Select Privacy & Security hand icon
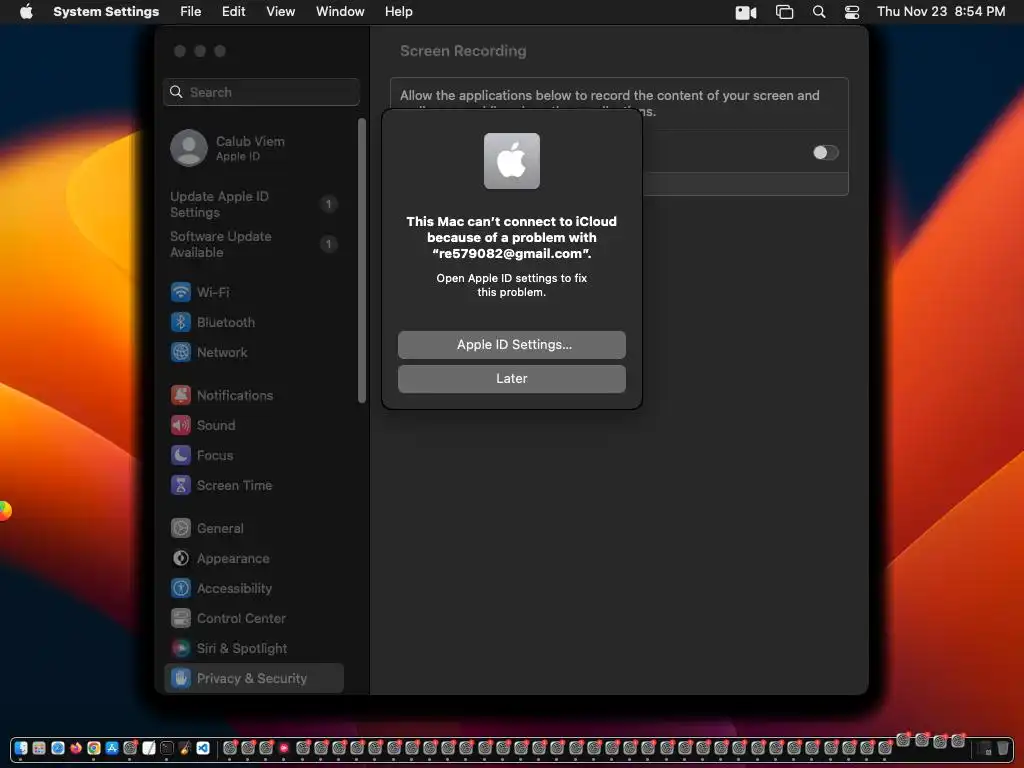The width and height of the screenshot is (1024, 768). tap(181, 679)
